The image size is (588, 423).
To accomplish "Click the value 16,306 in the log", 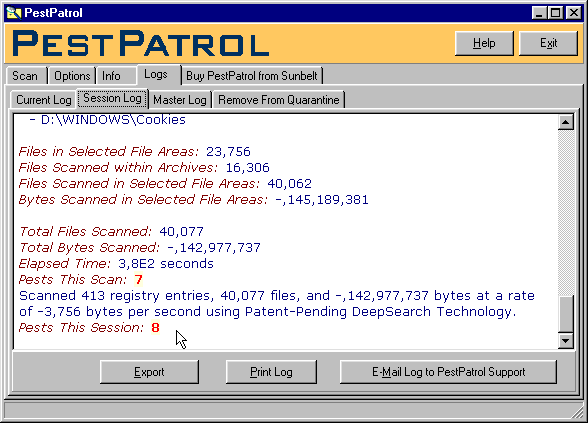I will [x=248, y=168].
